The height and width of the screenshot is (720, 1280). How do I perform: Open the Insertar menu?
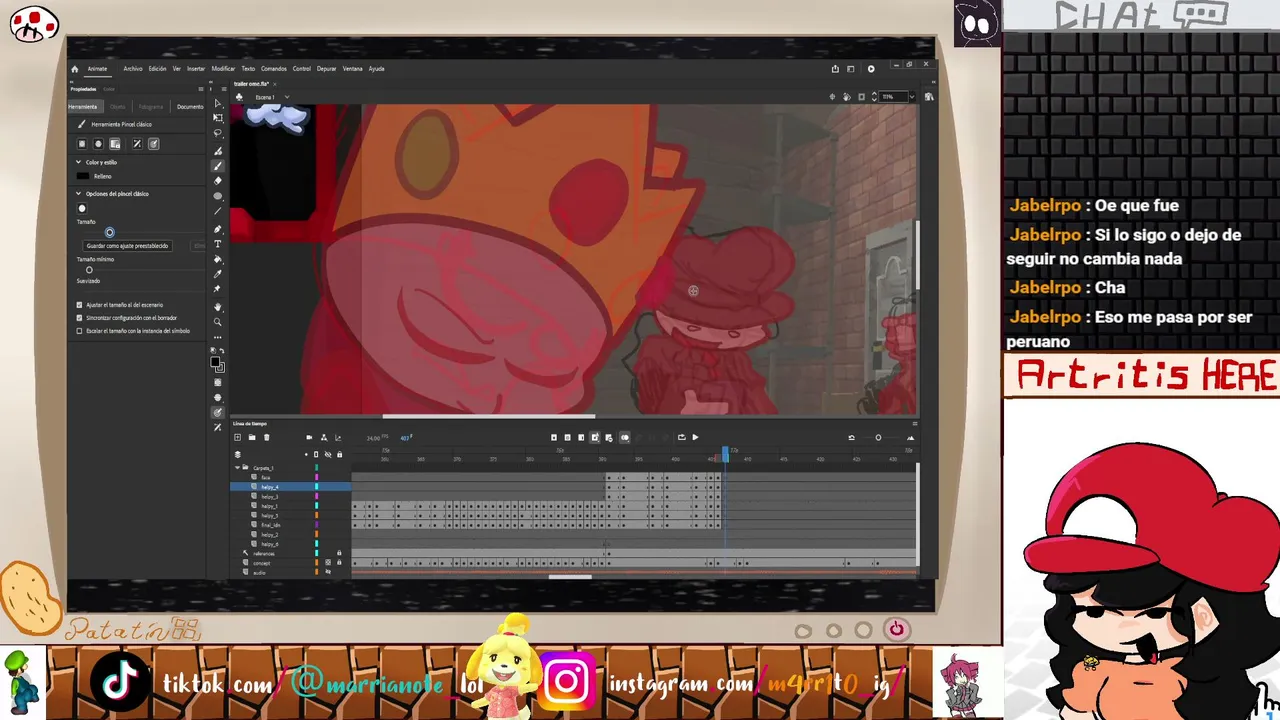(196, 69)
